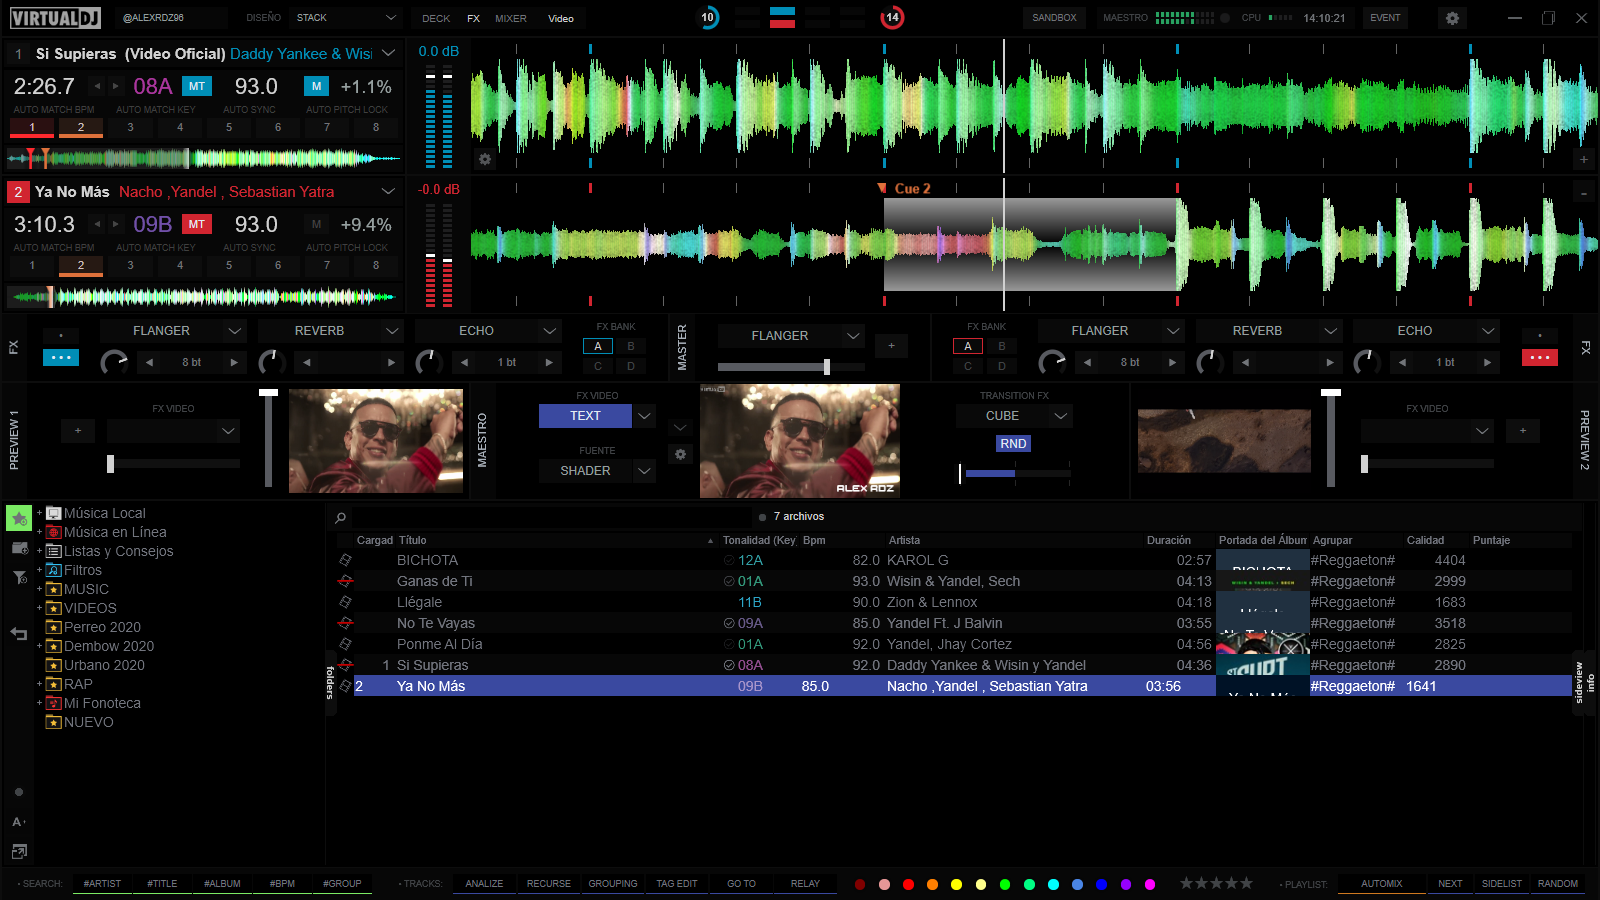Expand the Música Local folder tree
Viewport: 1600px width, 900px height.
click(x=39, y=513)
